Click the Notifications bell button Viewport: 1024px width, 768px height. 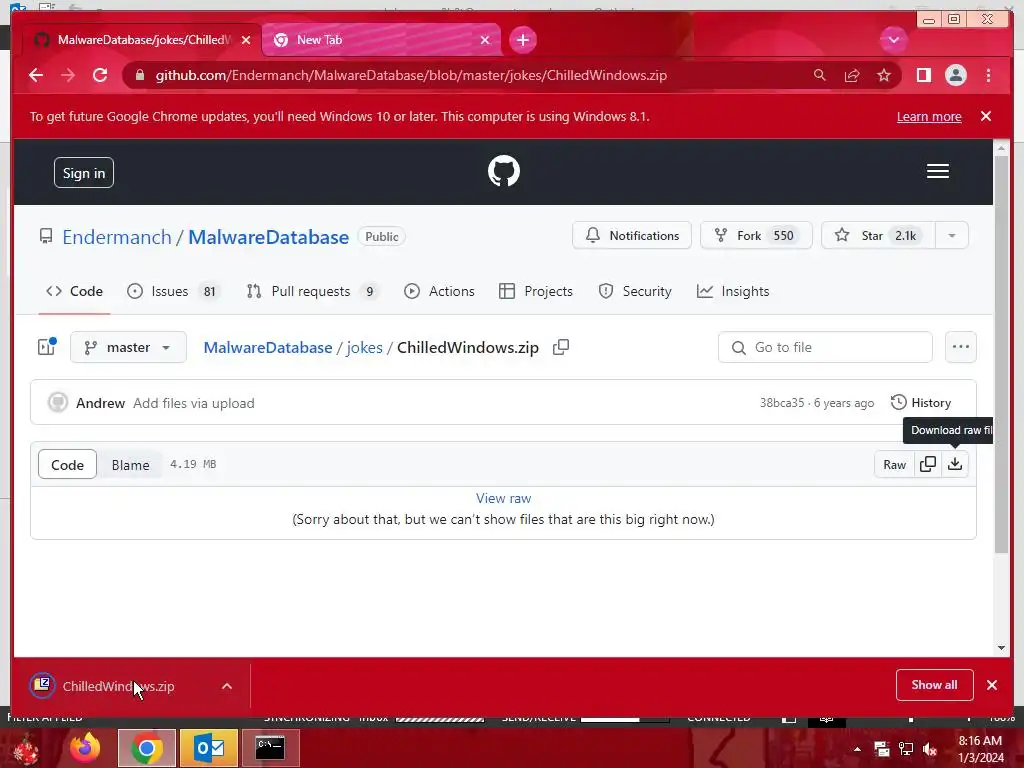click(632, 235)
